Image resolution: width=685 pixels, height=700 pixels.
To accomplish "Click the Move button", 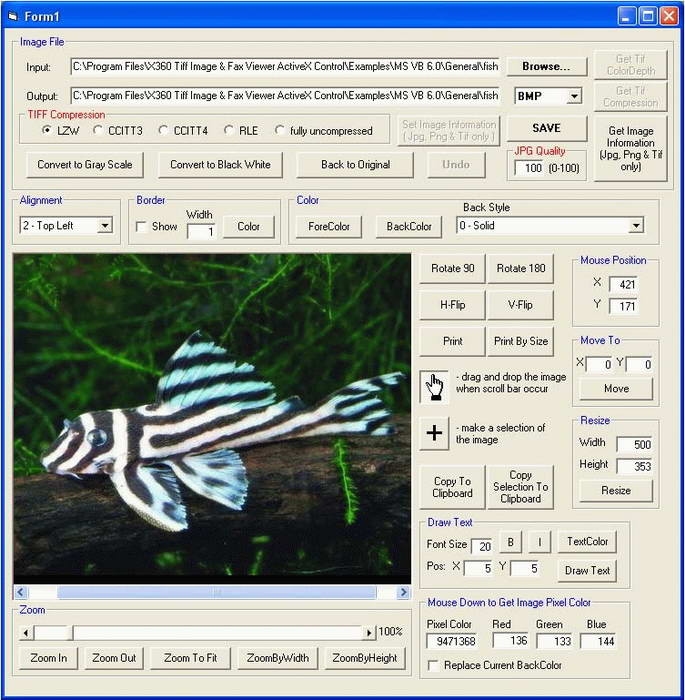I will click(616, 389).
